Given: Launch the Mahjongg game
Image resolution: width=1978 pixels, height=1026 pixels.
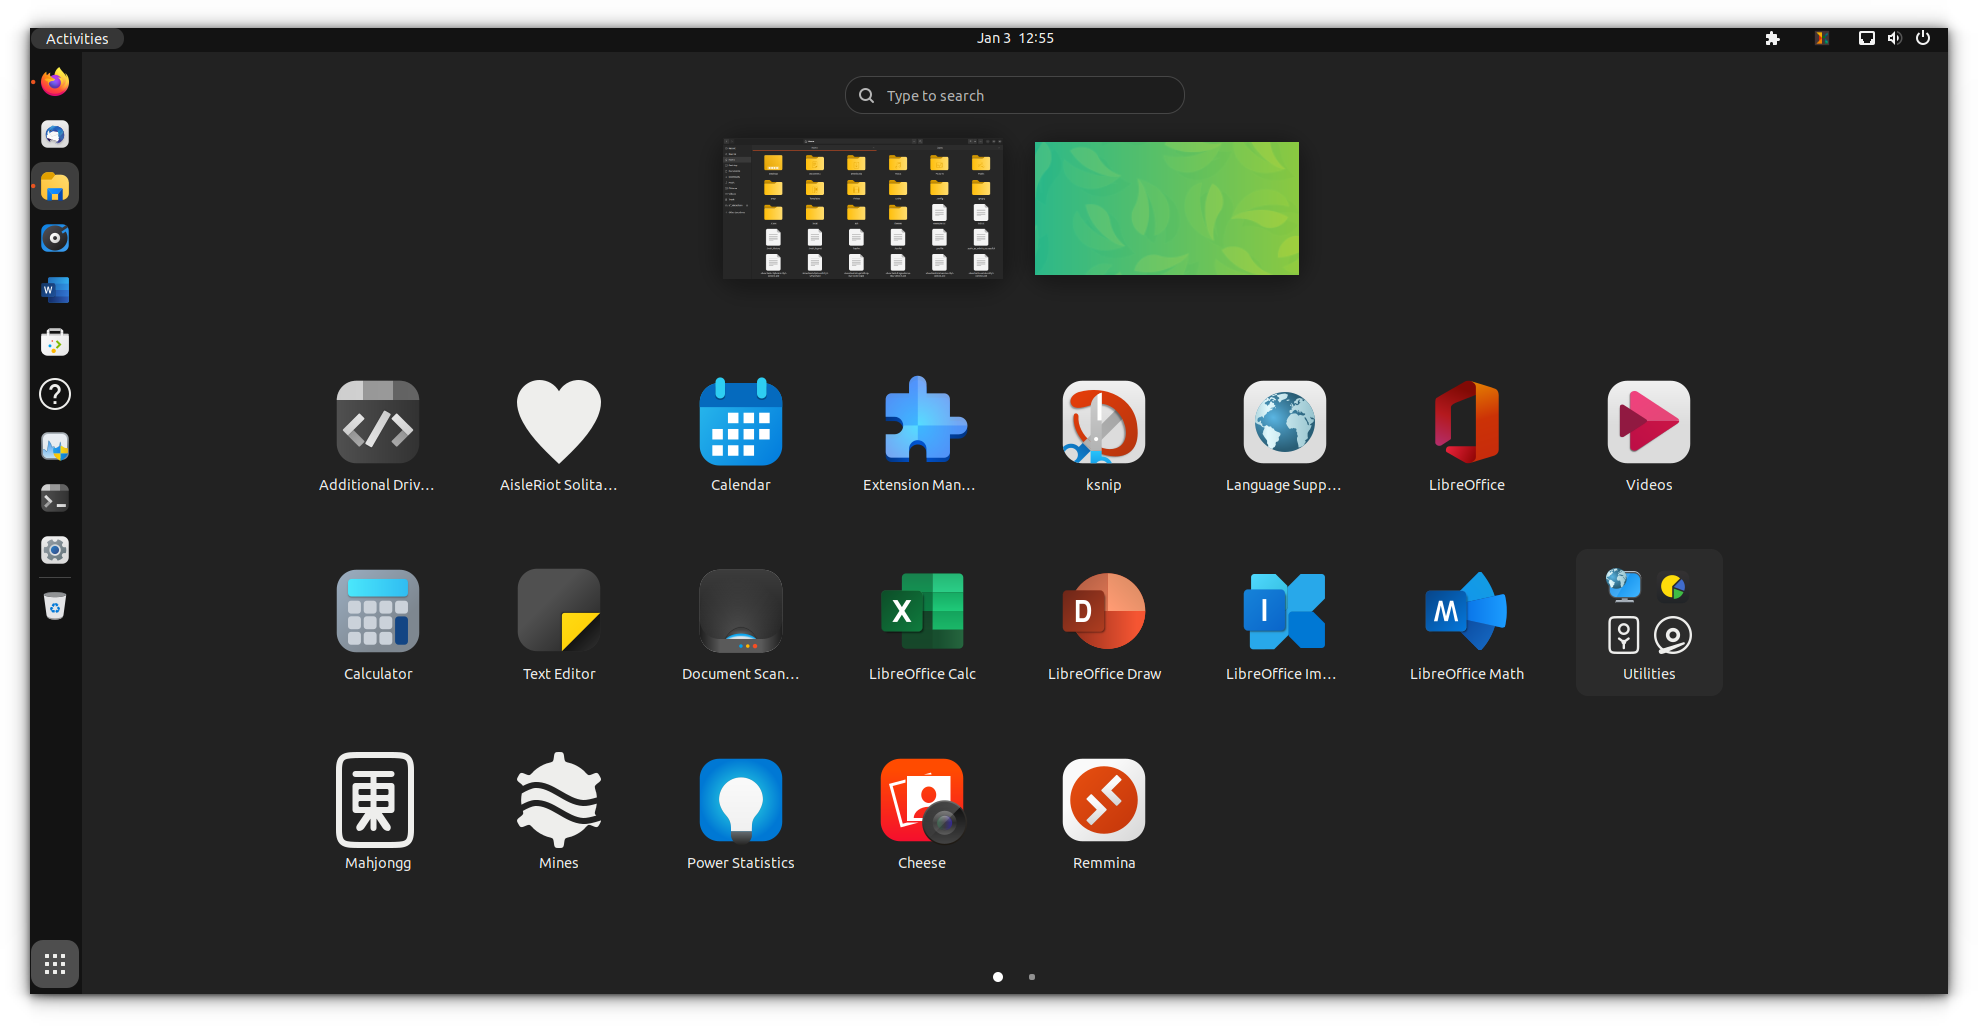Looking at the screenshot, I should coord(377,800).
